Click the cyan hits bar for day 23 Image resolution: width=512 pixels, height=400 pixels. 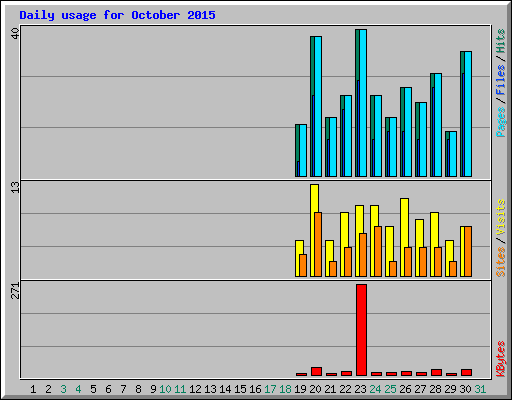tap(363, 103)
